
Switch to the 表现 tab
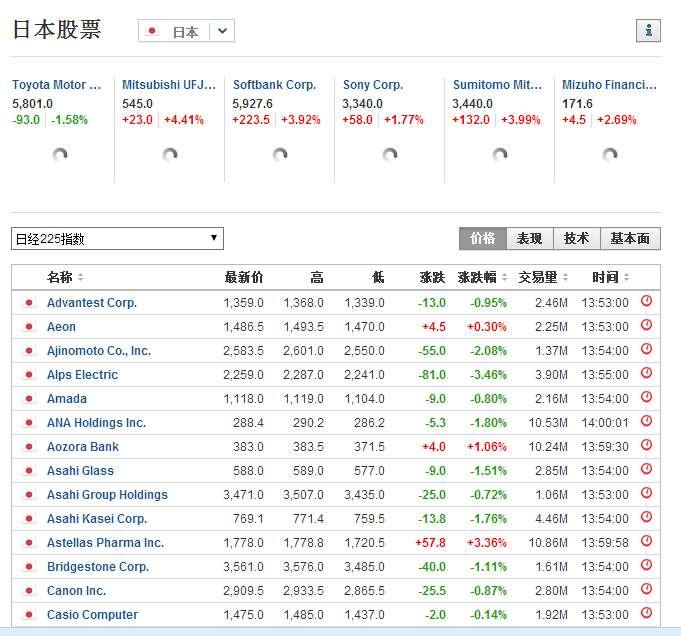tap(530, 238)
